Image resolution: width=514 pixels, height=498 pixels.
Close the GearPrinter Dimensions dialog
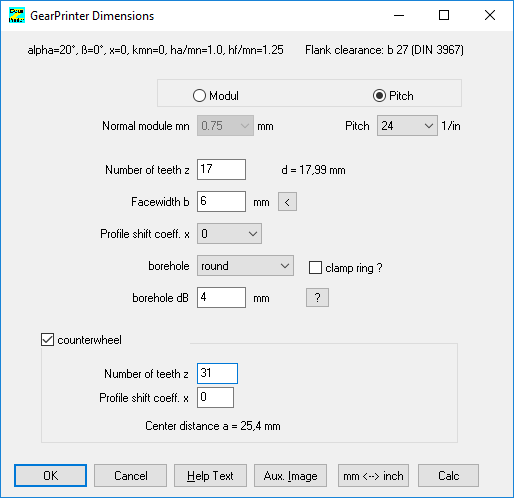(490, 15)
